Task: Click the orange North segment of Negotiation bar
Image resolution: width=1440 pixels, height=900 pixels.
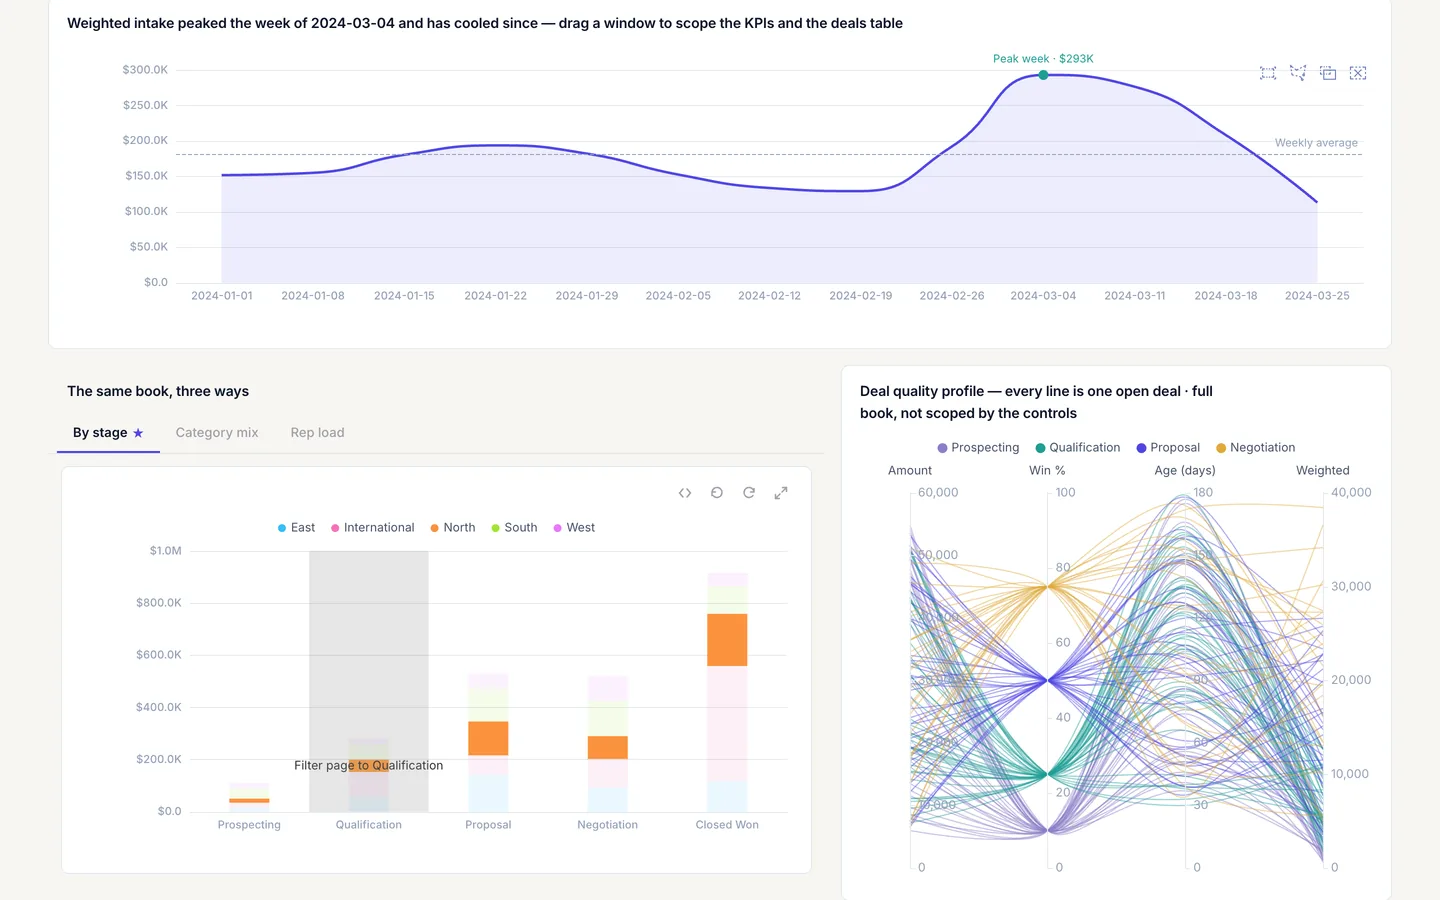Action: [x=607, y=747]
